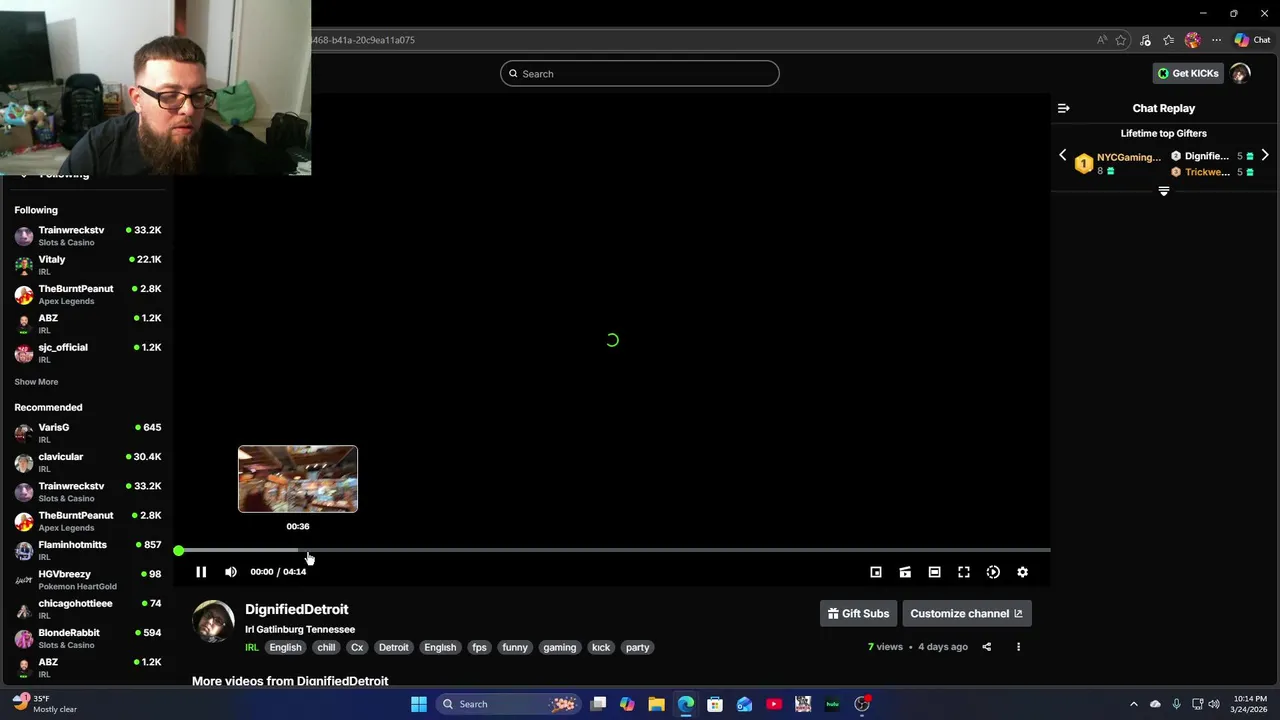1280x720 pixels.
Task: Open the browser profile avatar
Action: pyautogui.click(x=1192, y=40)
